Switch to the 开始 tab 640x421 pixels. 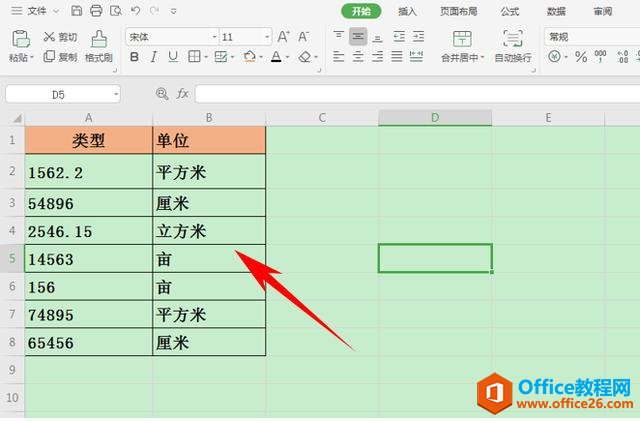click(361, 11)
